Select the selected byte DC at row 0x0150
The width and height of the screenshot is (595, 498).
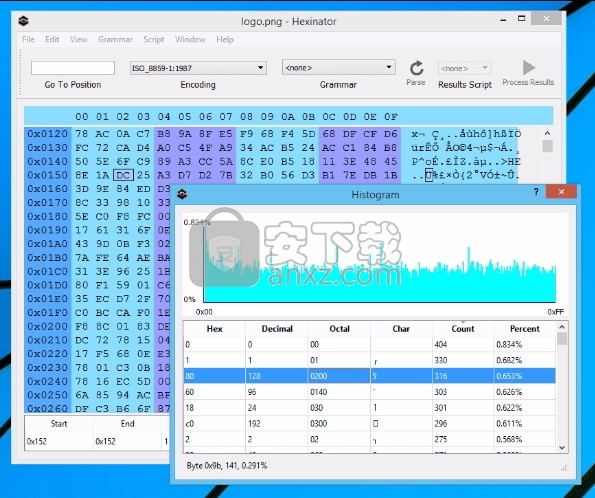(x=123, y=175)
